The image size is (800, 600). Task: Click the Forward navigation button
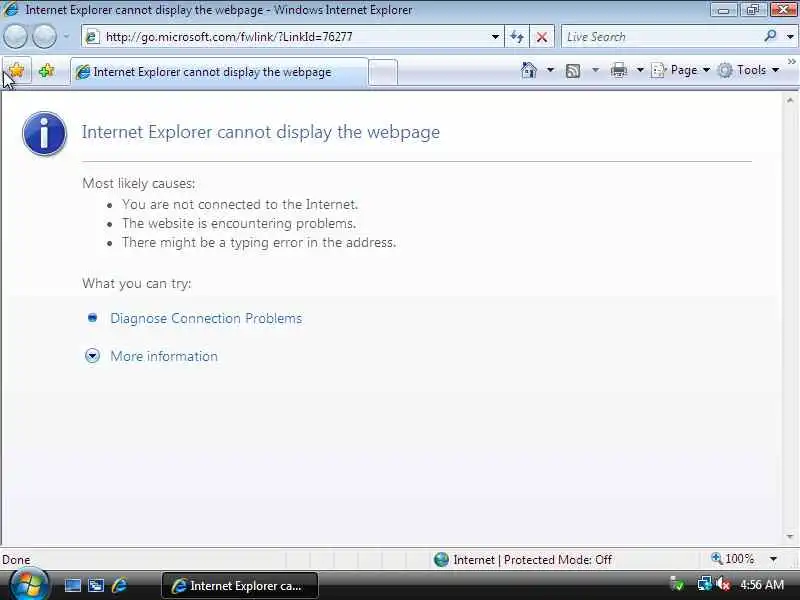45,37
